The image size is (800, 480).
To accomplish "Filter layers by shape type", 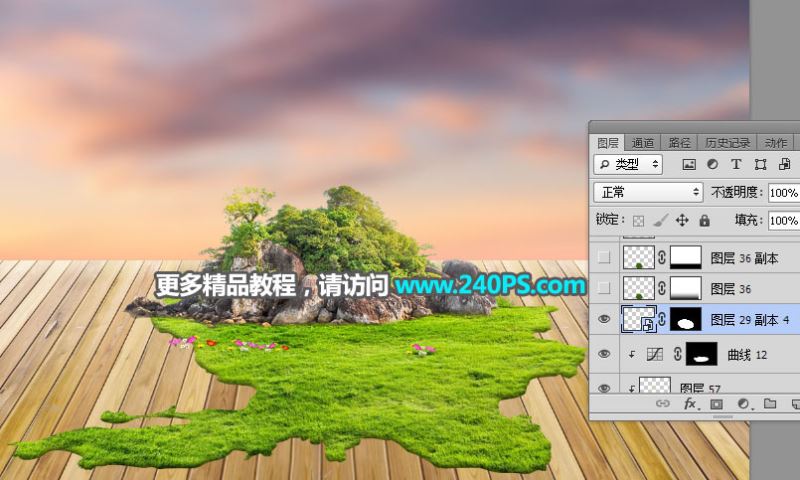I will coord(760,164).
